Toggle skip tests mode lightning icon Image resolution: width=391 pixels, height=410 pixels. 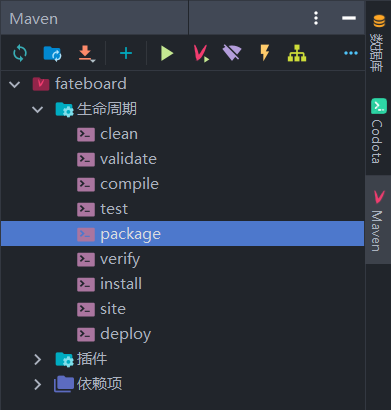[265, 53]
